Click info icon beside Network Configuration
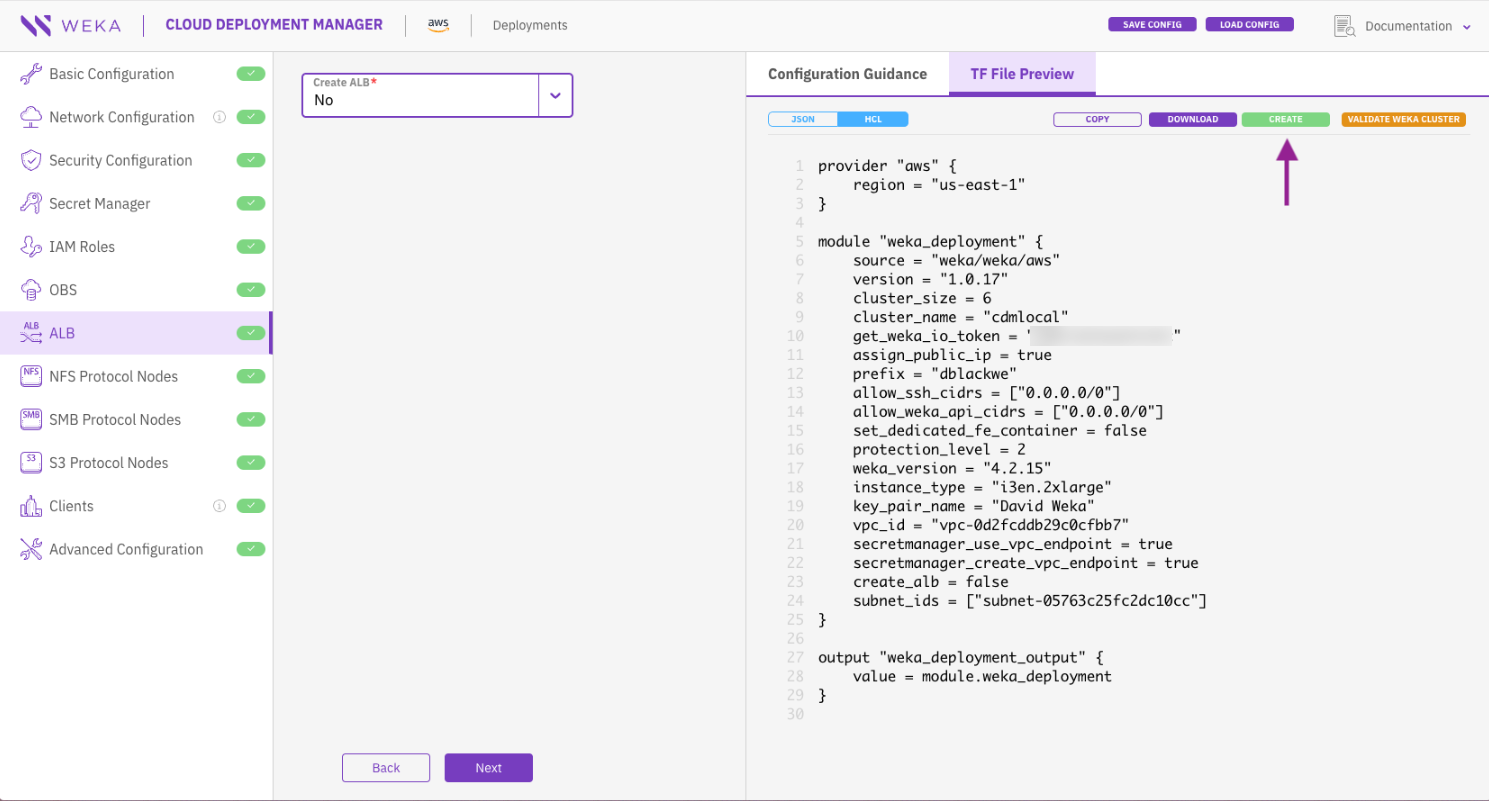This screenshot has height=801, width=1489. [x=219, y=117]
